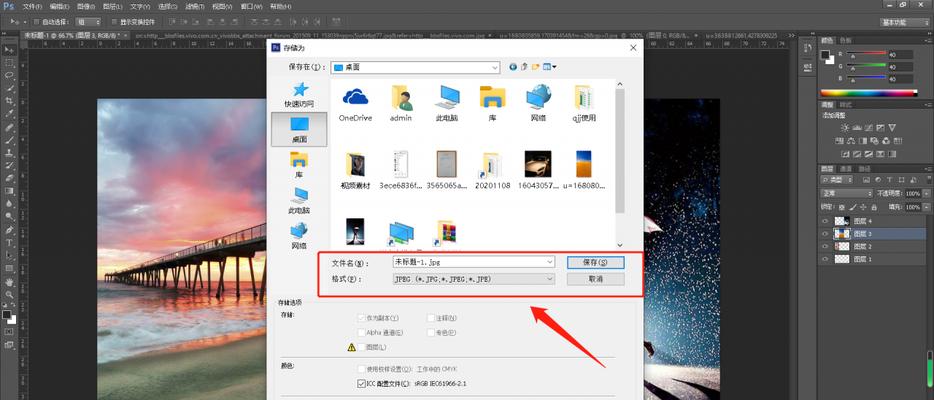The width and height of the screenshot is (934, 400).
Task: Add a Brightness/Contrast adjustment
Action: [845, 127]
